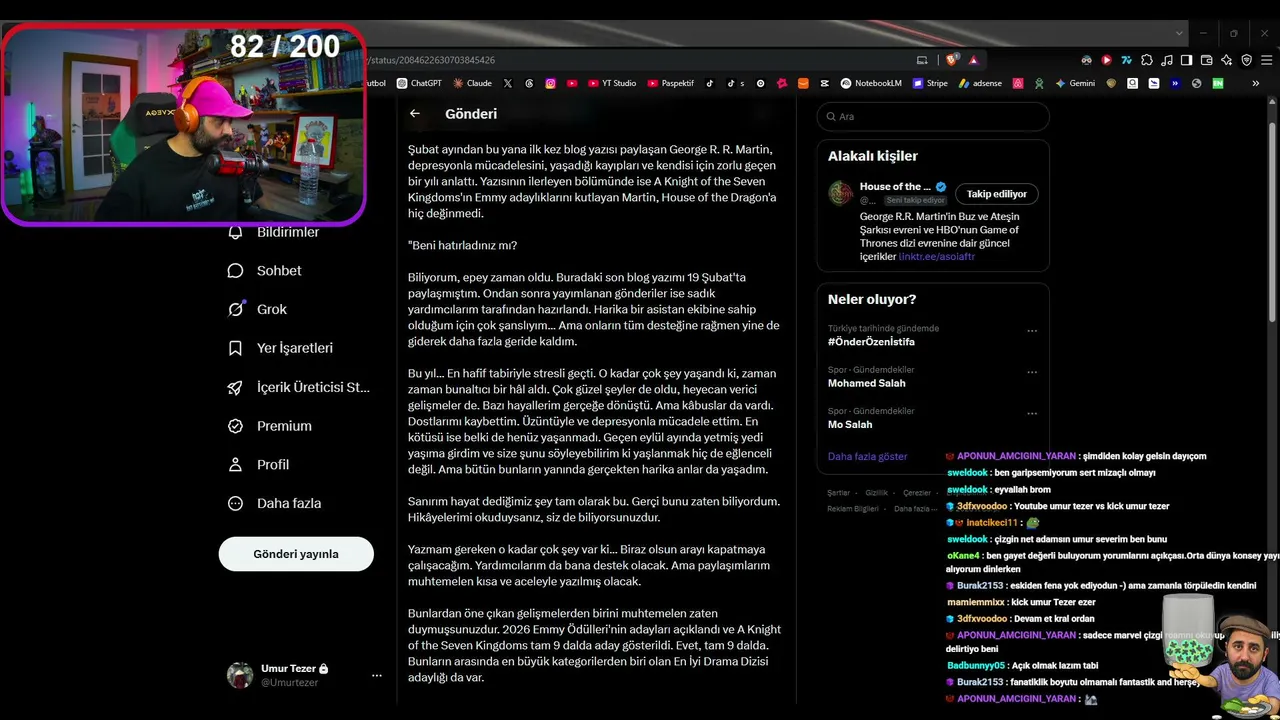Image resolution: width=1280 pixels, height=720 pixels.
Task: Open the NotebookLM bookmark
Action: pyautogui.click(x=871, y=83)
